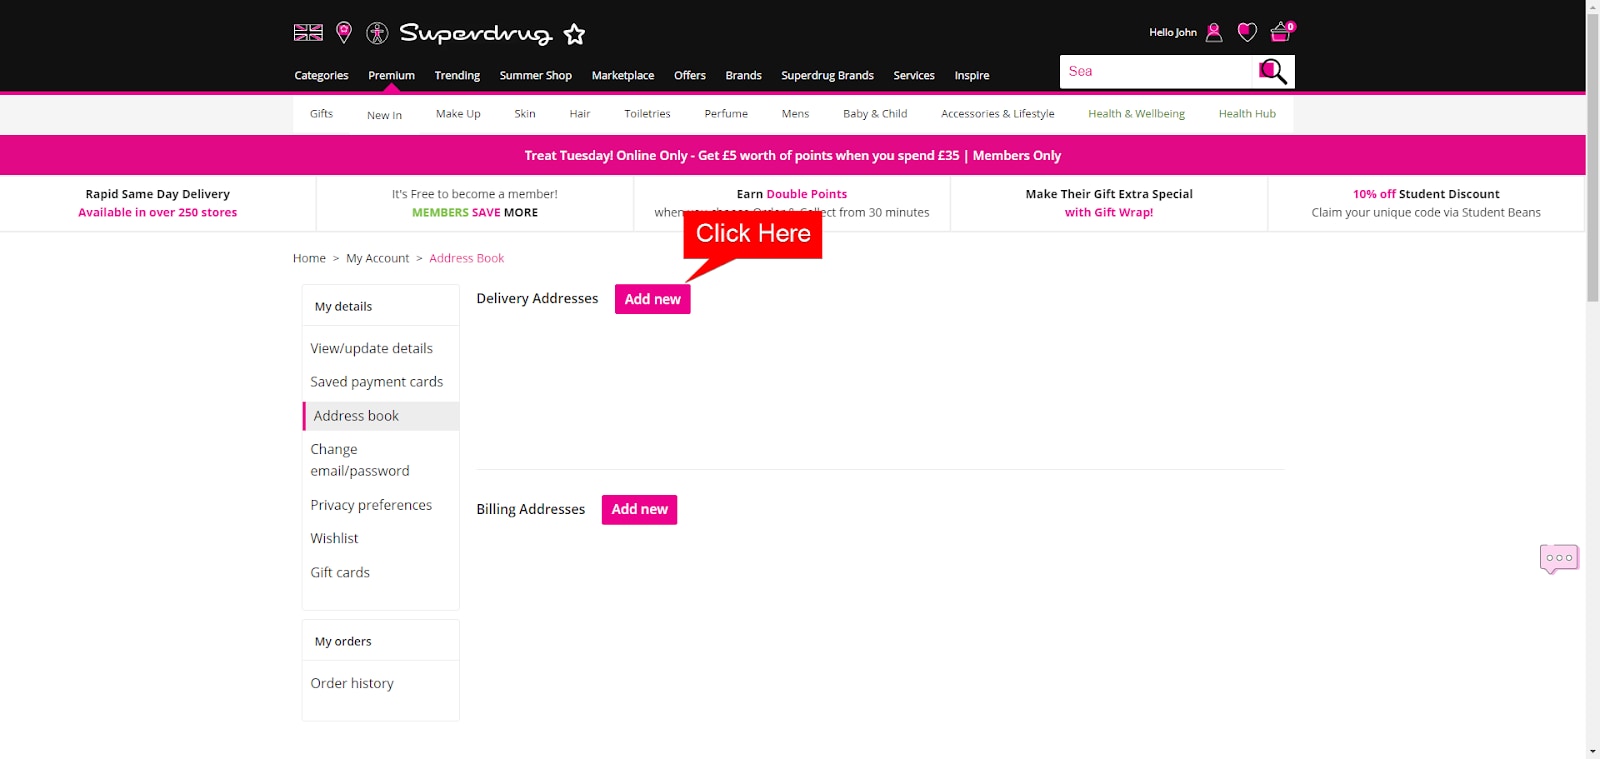The image size is (1600, 759).
Task: Open Privacy preferences
Action: 371,505
